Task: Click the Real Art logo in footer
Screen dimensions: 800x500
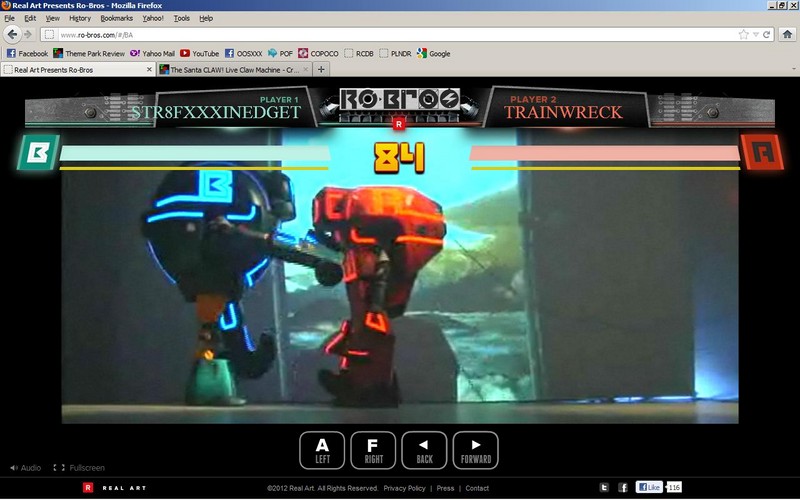Action: coord(115,488)
